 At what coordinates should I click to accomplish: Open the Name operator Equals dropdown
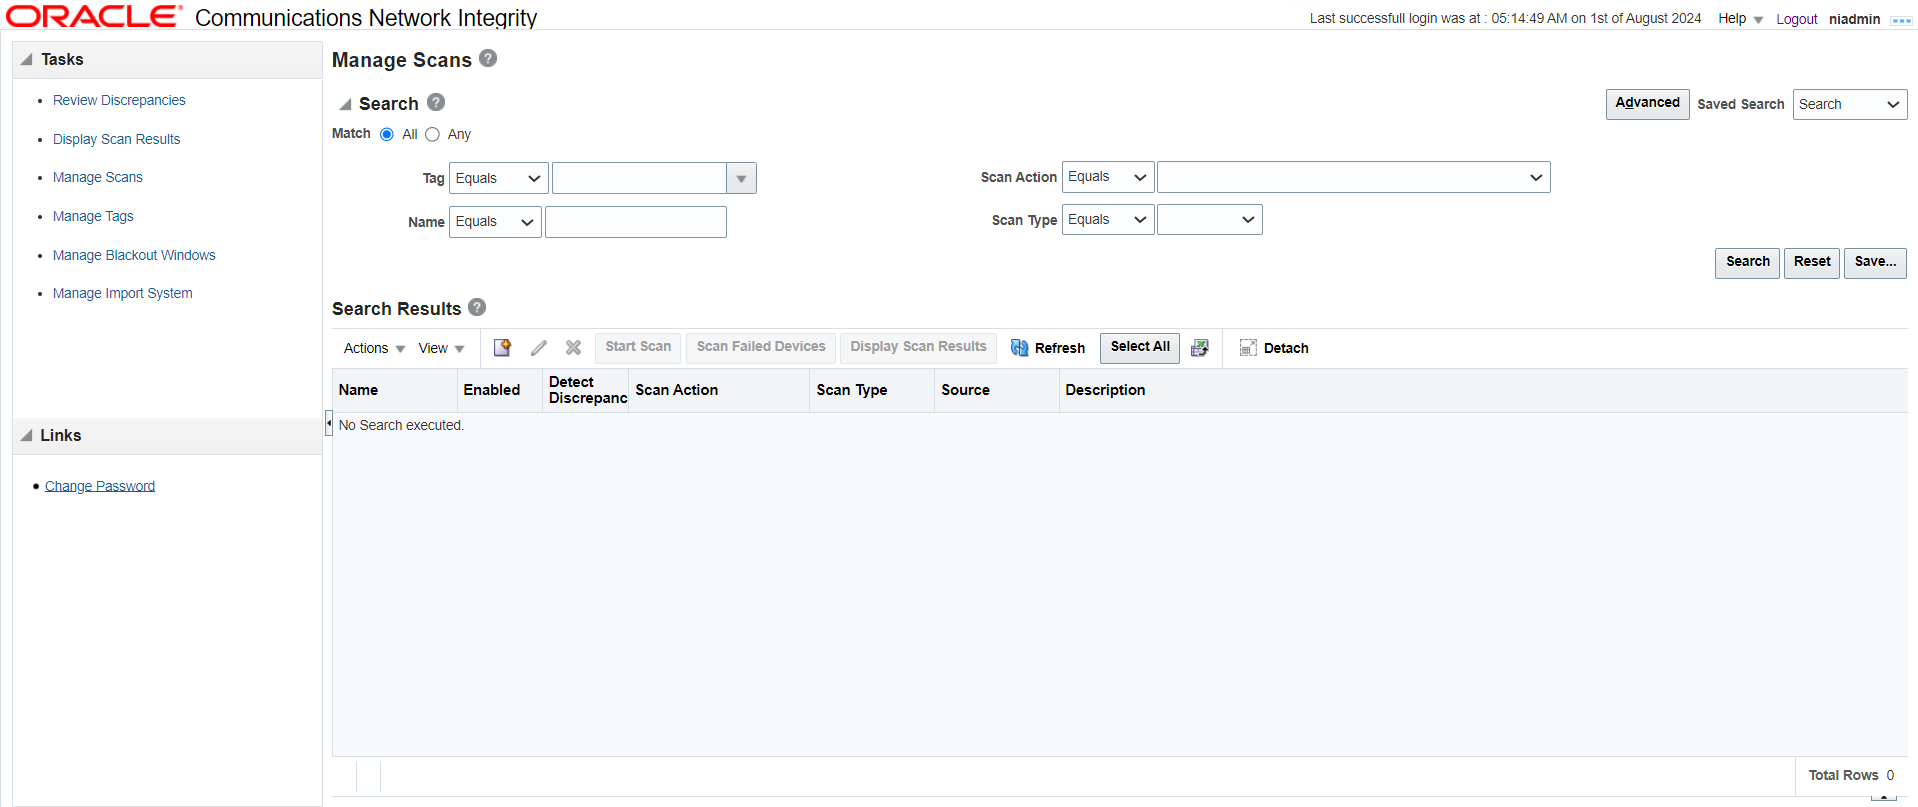(x=495, y=222)
